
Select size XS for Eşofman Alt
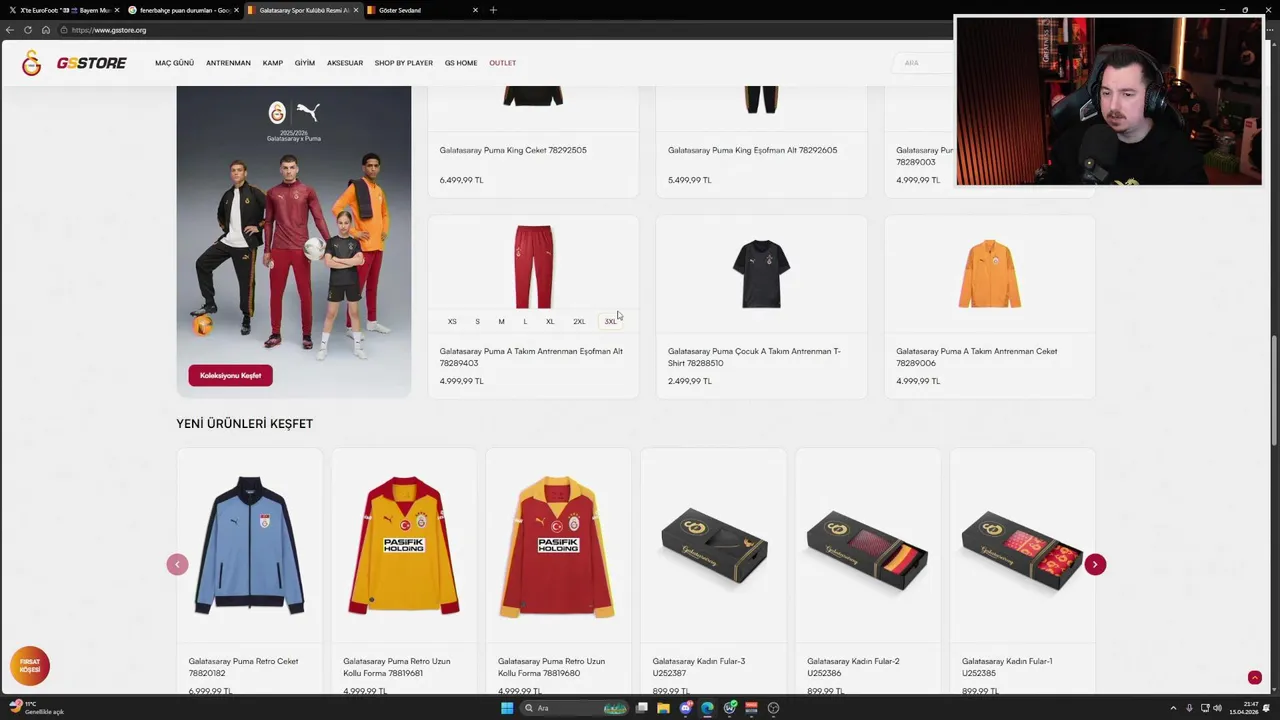[x=452, y=321]
